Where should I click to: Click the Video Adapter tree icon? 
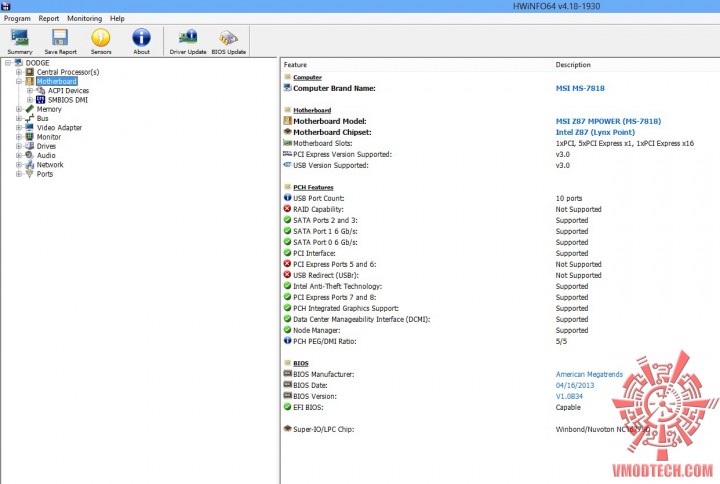pos(30,128)
